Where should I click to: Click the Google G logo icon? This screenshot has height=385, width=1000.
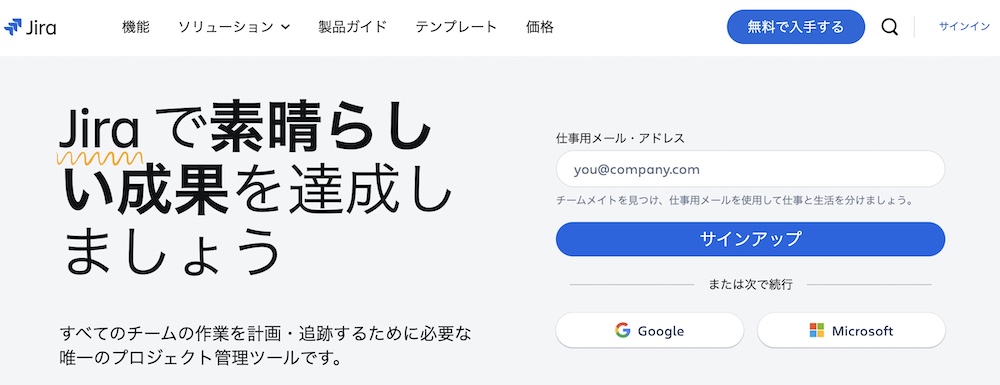tap(622, 330)
